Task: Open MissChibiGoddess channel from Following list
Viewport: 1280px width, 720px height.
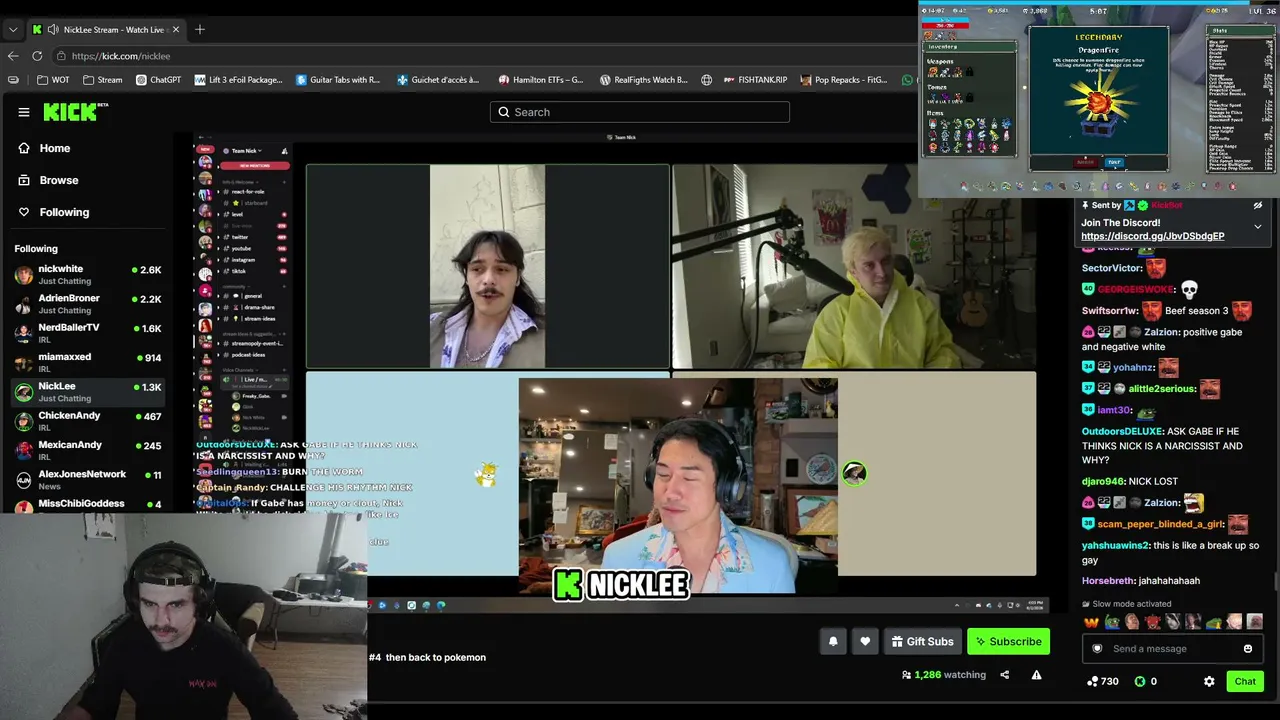Action: coord(88,504)
